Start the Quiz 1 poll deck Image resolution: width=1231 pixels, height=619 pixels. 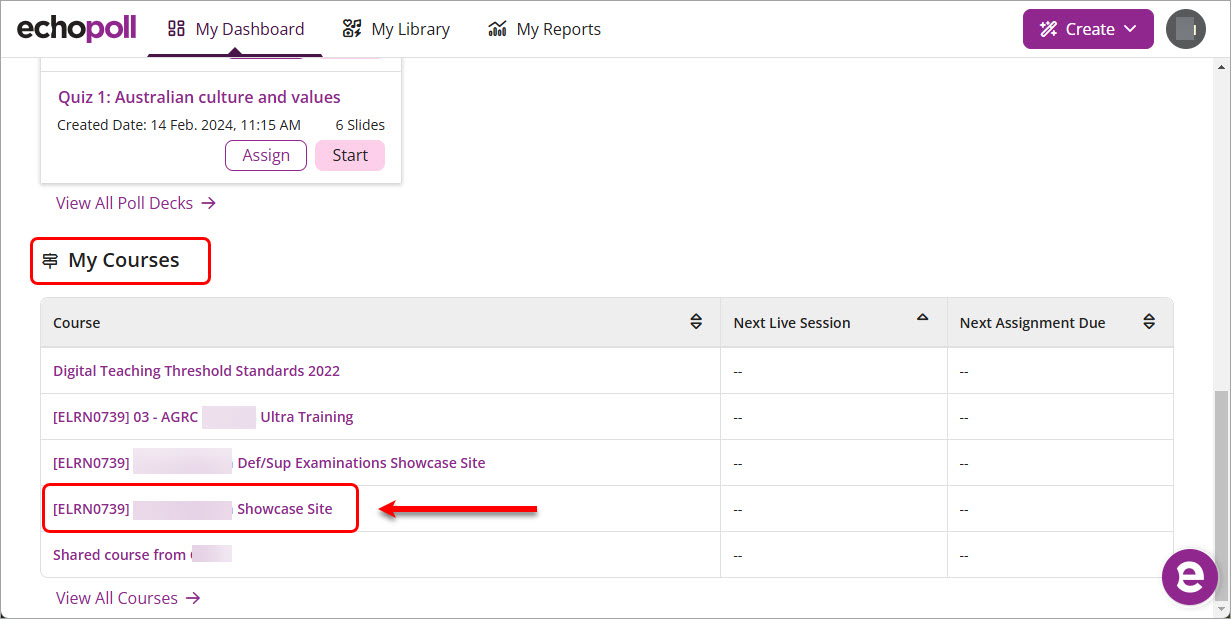[x=350, y=155]
